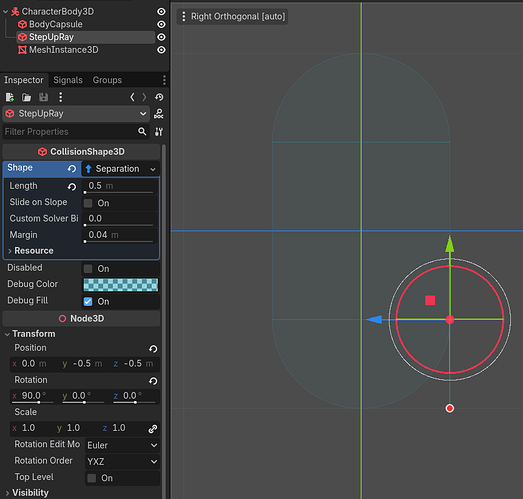Click the search magnifier icon
523x499 pixels.
click(x=142, y=131)
